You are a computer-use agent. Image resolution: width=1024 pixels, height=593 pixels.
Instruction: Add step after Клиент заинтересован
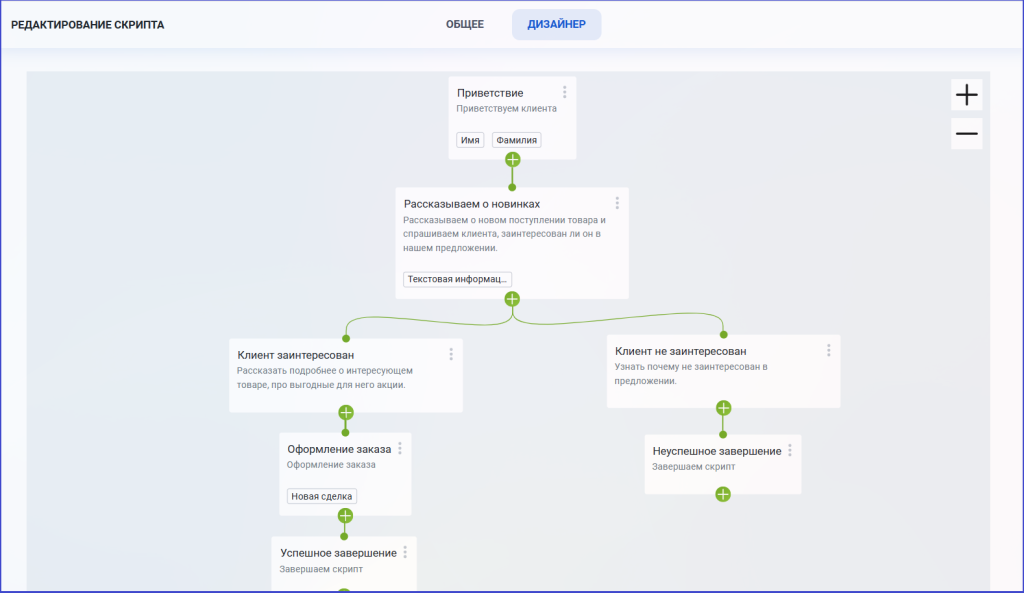(x=346, y=412)
